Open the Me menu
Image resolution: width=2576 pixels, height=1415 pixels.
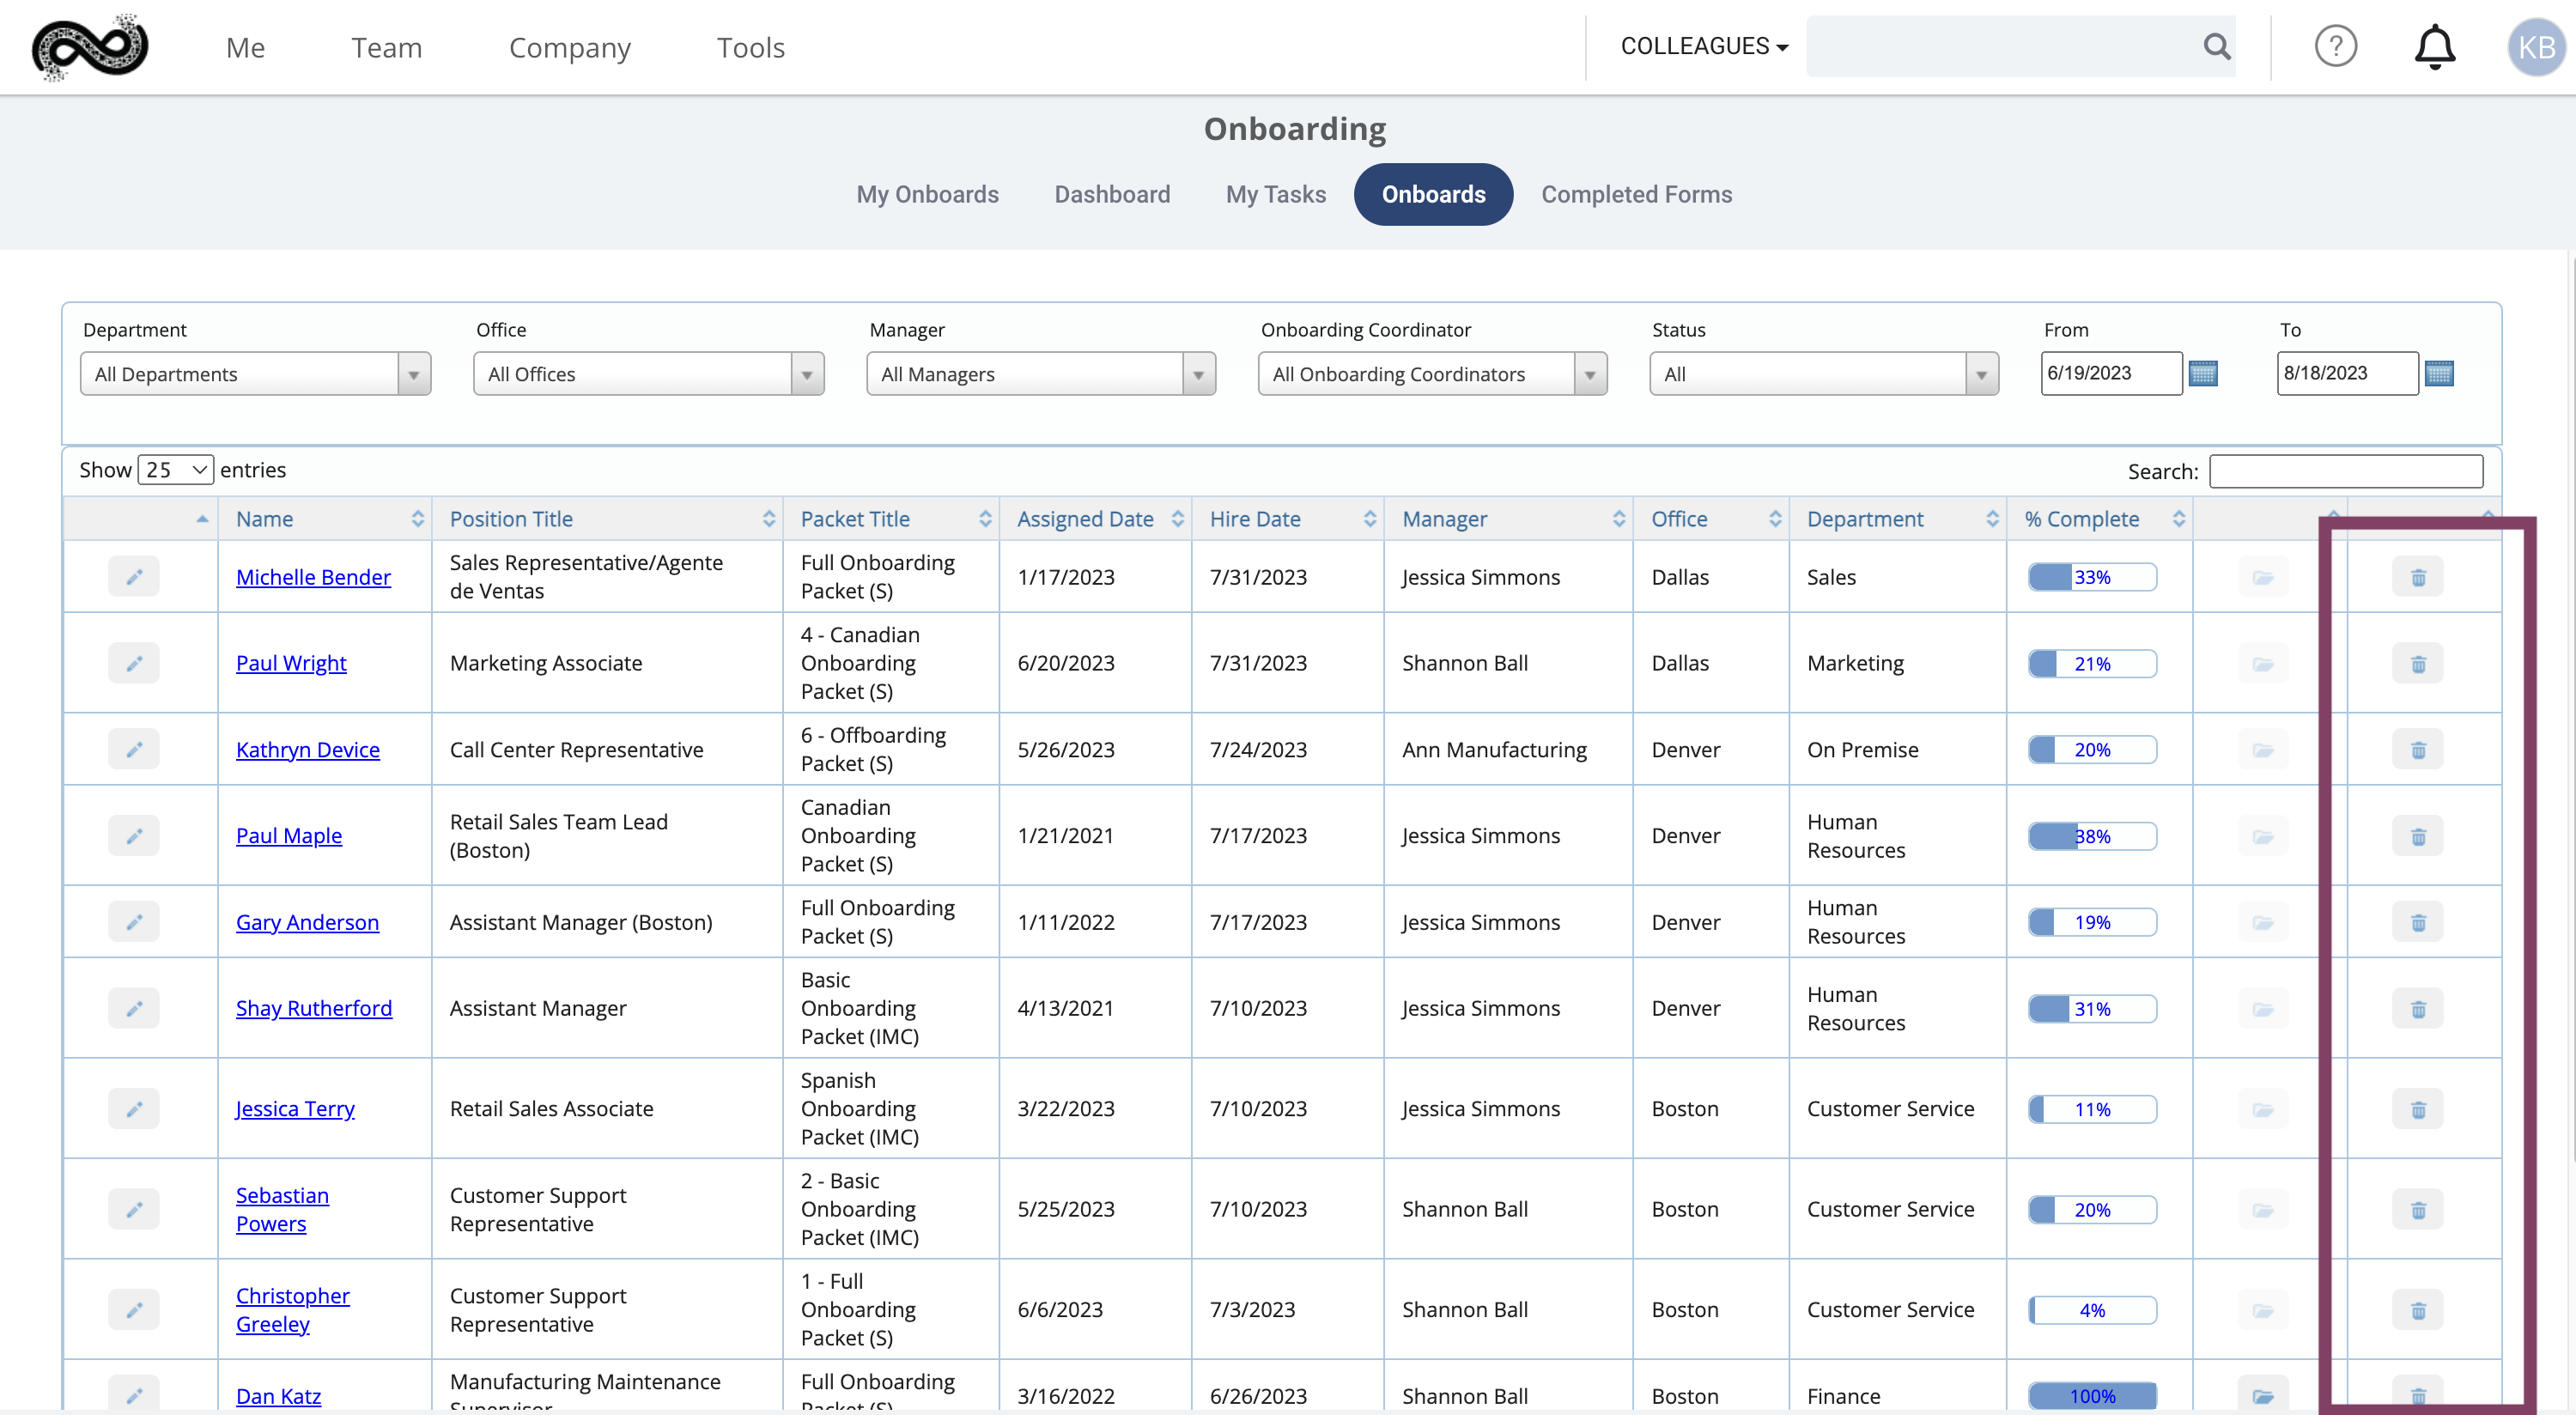click(245, 47)
